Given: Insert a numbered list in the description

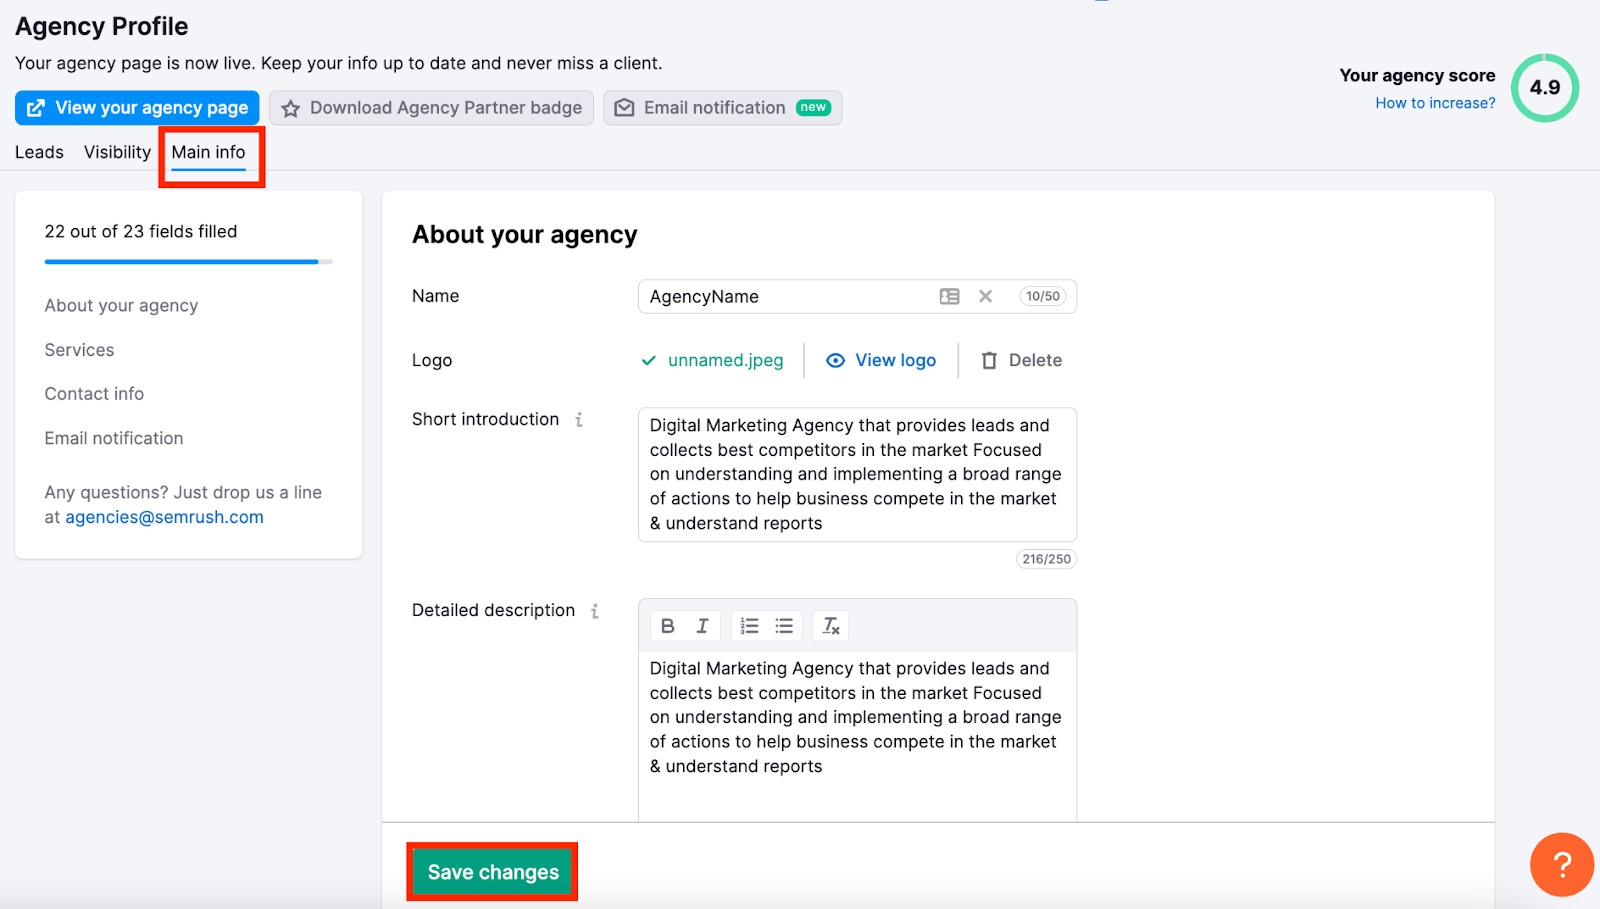Looking at the screenshot, I should click(x=749, y=626).
